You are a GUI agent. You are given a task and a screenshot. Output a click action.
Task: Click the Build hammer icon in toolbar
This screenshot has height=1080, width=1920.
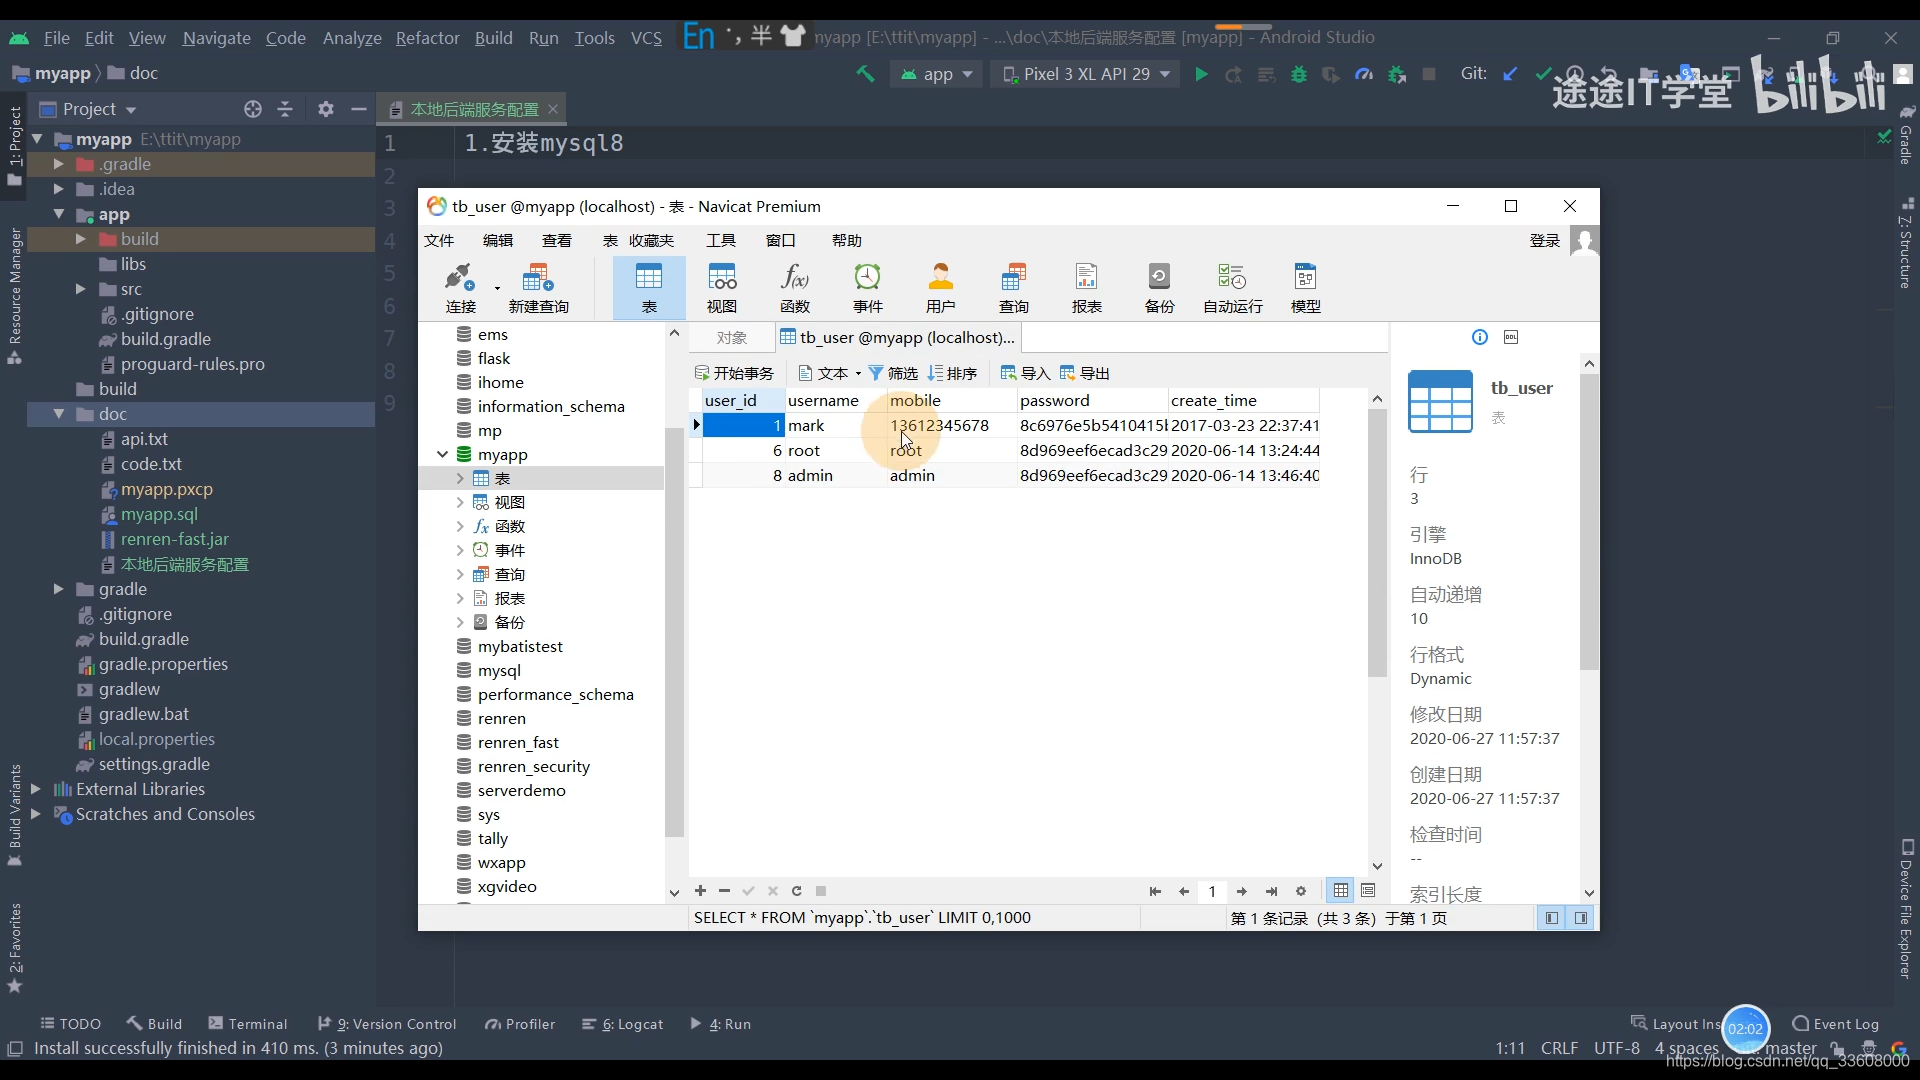(x=865, y=74)
